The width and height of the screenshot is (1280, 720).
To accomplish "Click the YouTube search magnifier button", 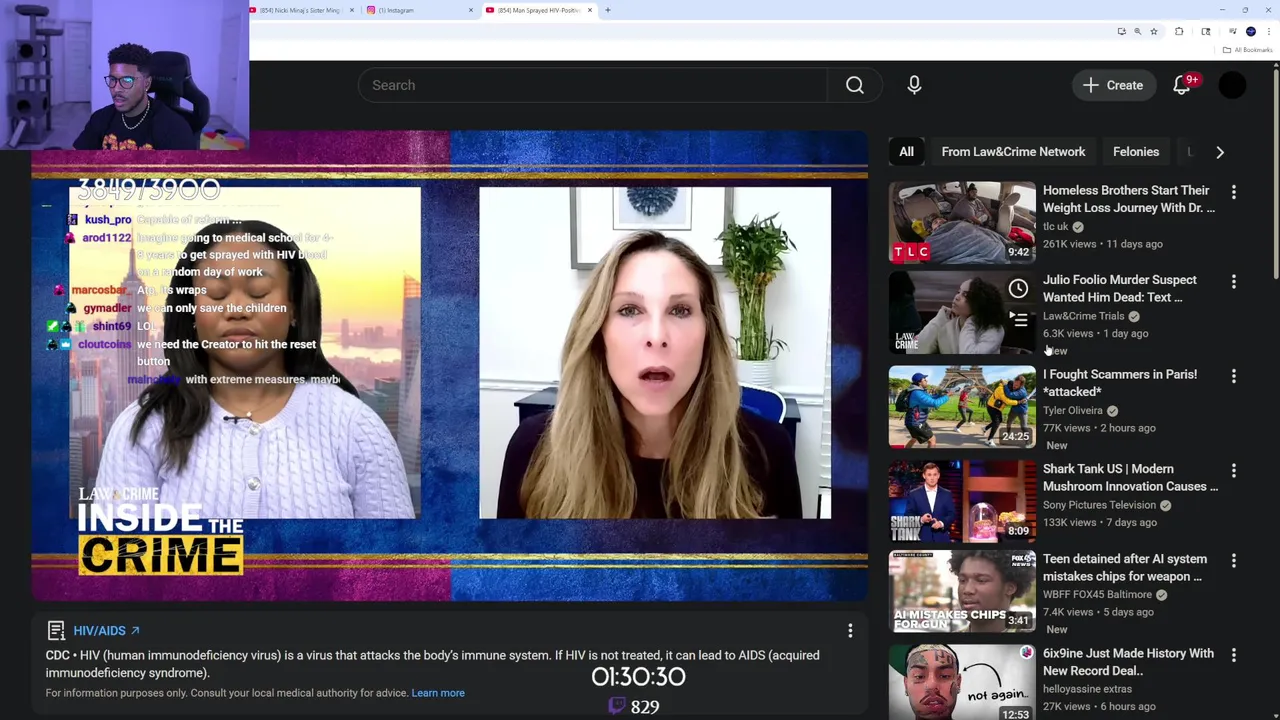I will pyautogui.click(x=854, y=85).
